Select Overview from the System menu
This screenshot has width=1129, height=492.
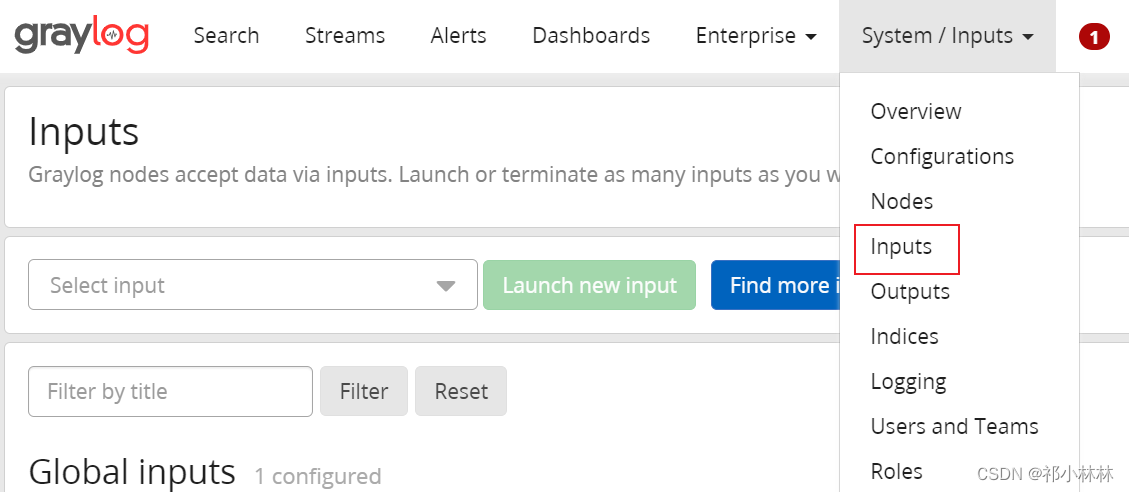tap(916, 111)
